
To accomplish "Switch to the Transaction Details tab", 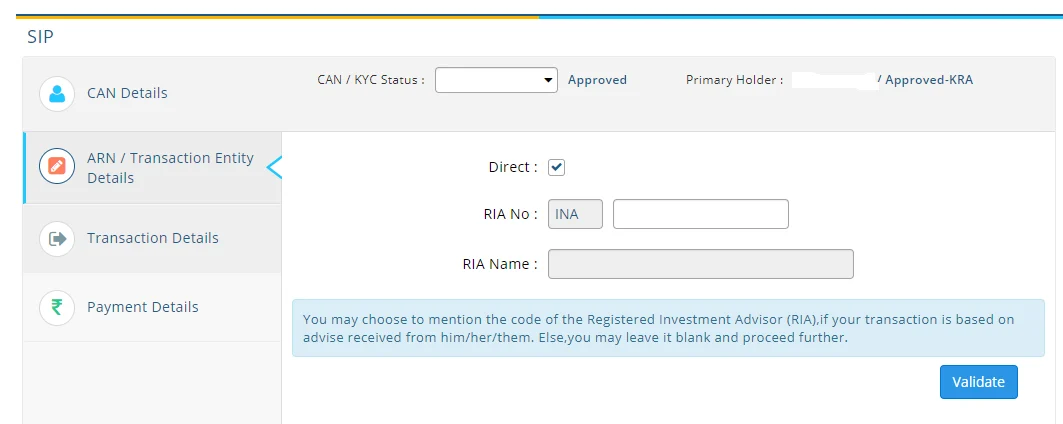I will [152, 238].
